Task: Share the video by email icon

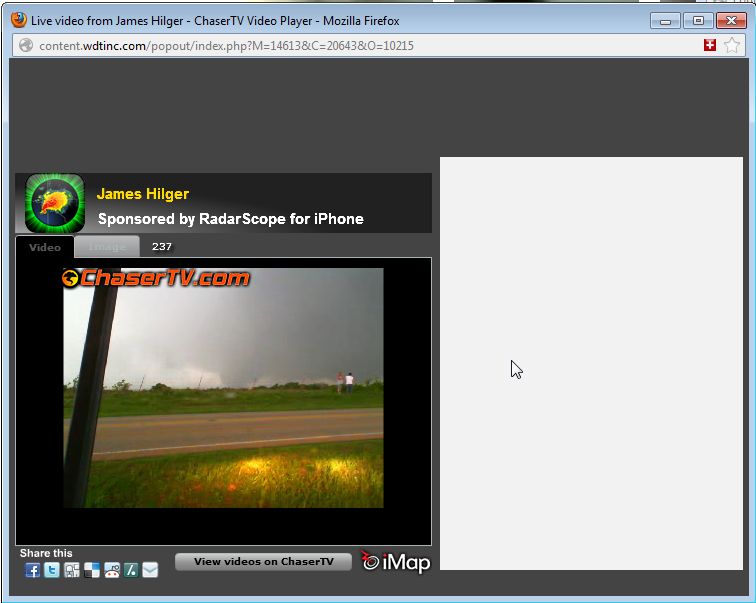Action: pyautogui.click(x=150, y=570)
